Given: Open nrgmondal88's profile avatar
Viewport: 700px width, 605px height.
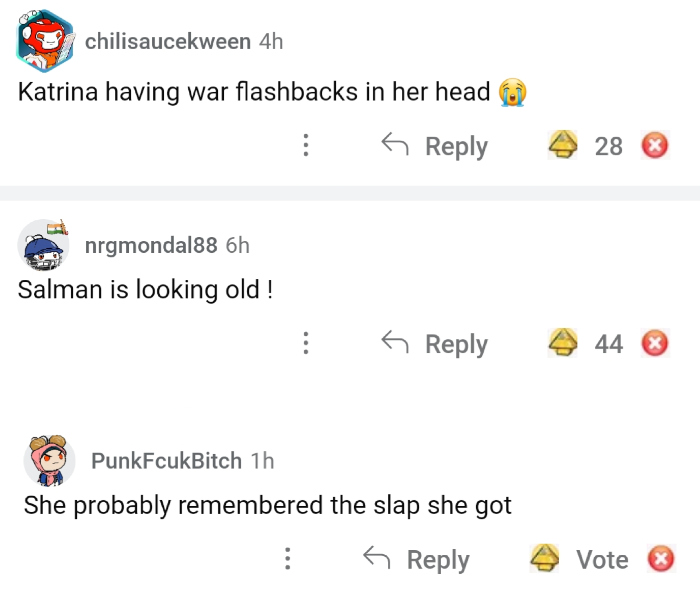Looking at the screenshot, I should pos(45,246).
